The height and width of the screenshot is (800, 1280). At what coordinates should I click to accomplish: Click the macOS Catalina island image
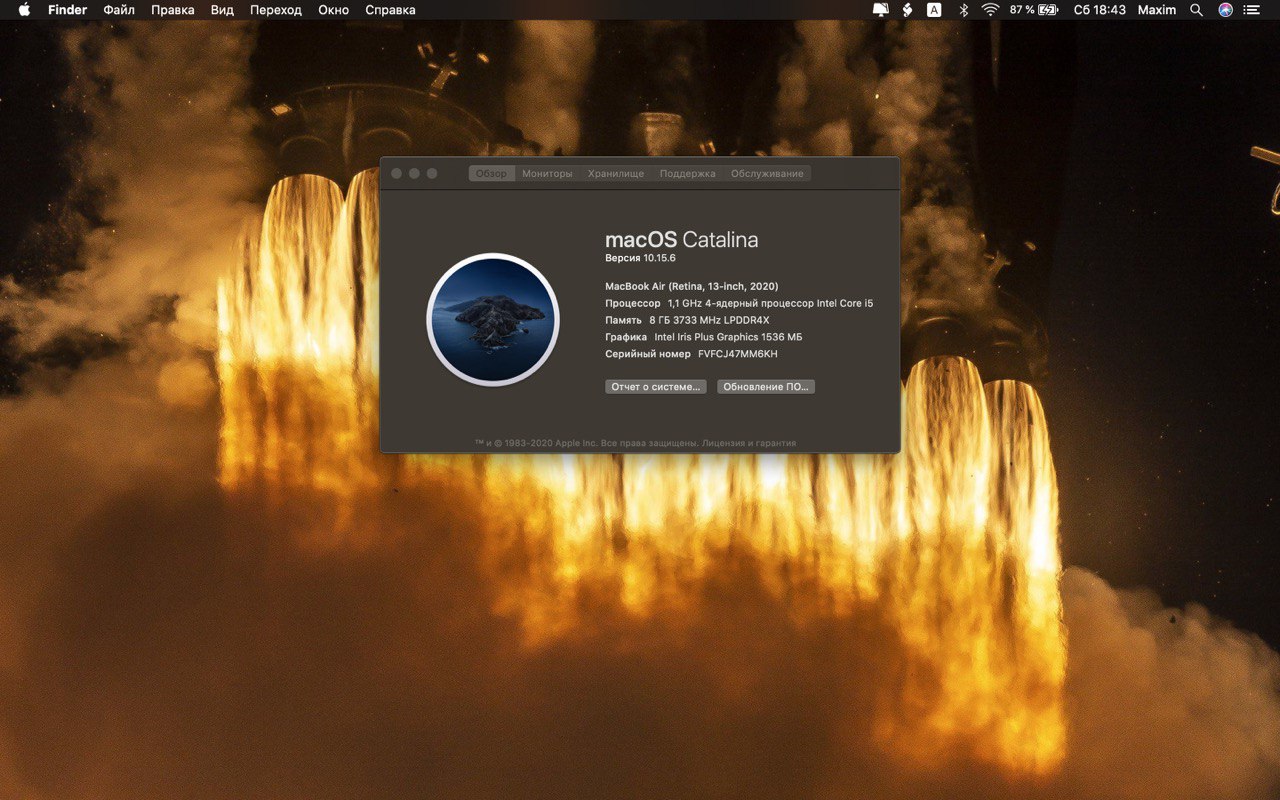click(x=493, y=320)
